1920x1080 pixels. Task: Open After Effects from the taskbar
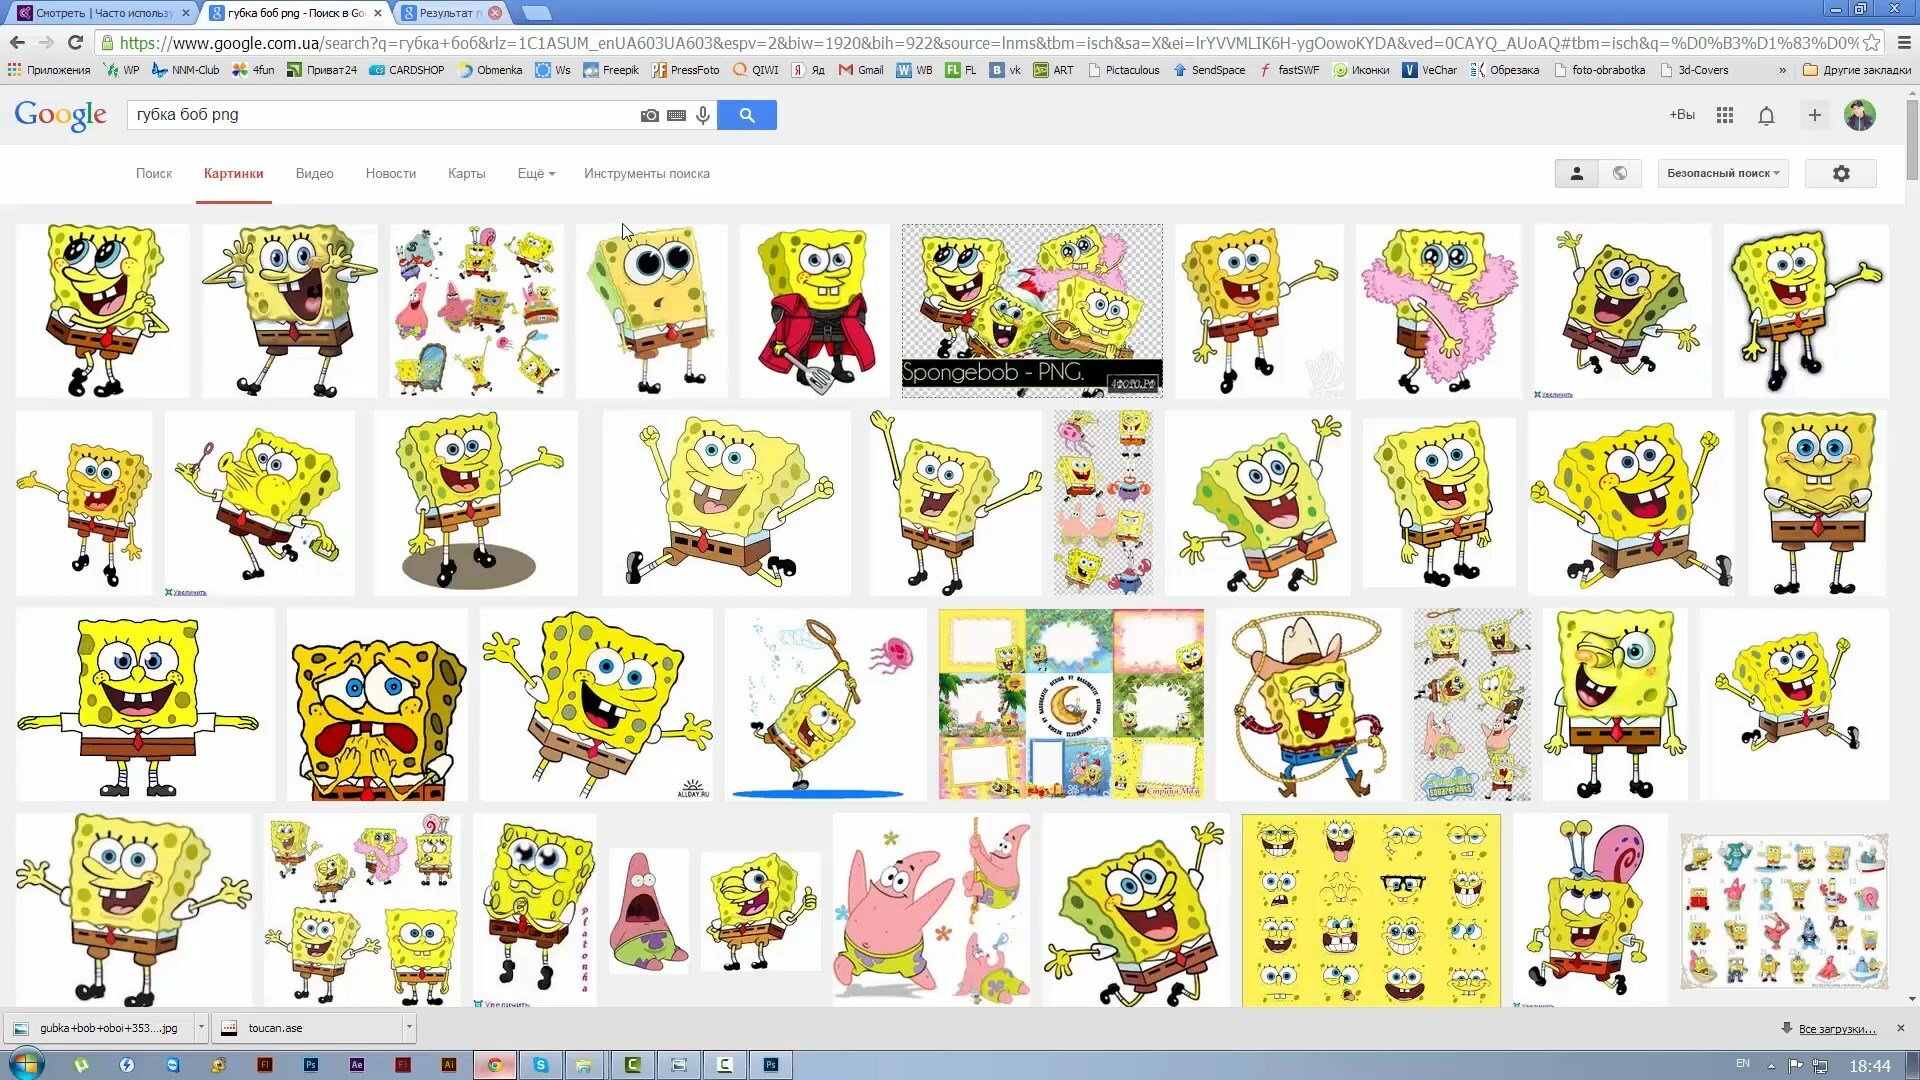point(357,1065)
